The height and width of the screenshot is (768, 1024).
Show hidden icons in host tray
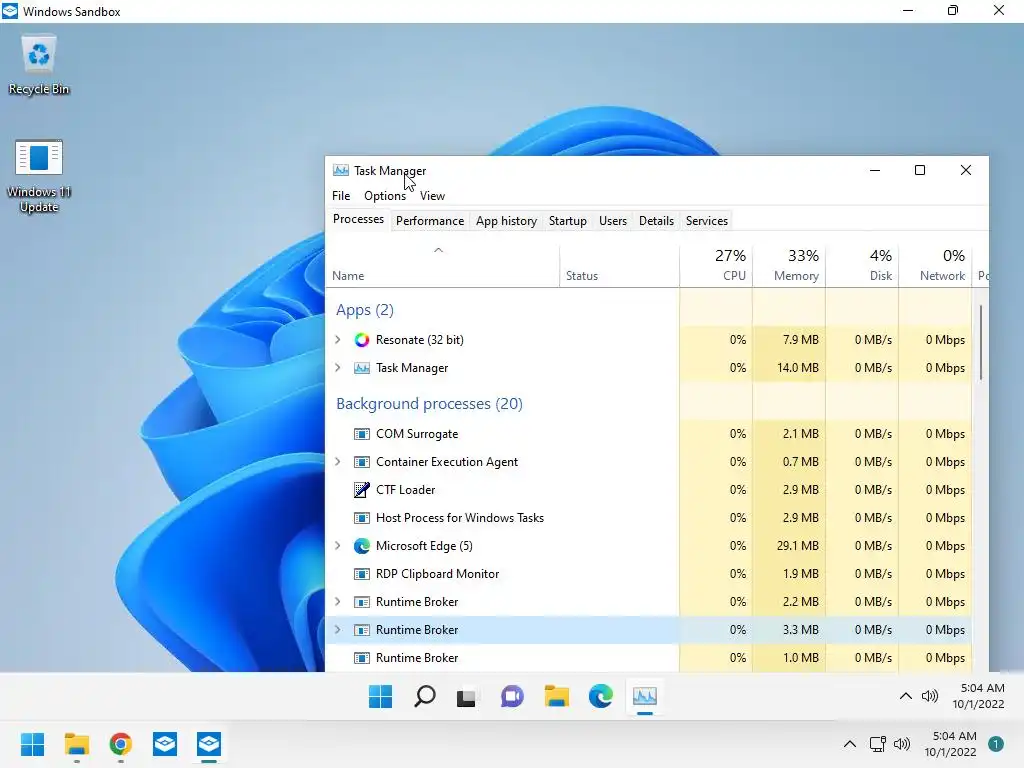point(850,744)
